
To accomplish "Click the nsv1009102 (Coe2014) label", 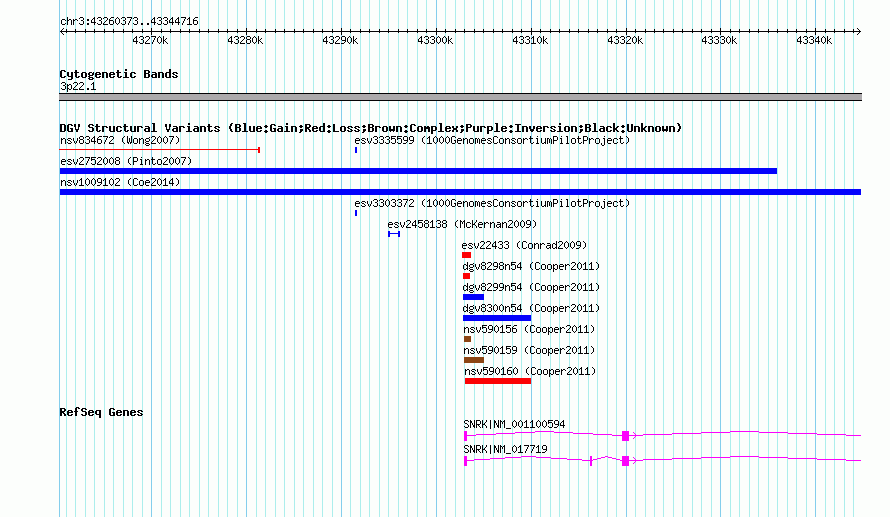I will coord(120,182).
